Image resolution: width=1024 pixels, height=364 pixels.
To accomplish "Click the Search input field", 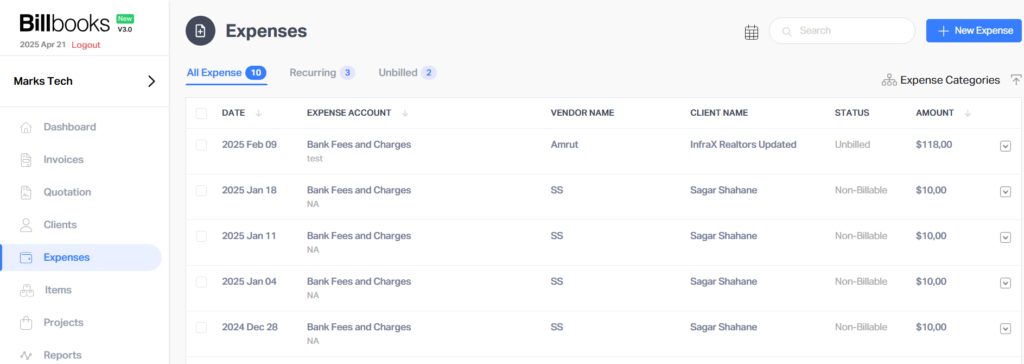I will click(x=842, y=31).
